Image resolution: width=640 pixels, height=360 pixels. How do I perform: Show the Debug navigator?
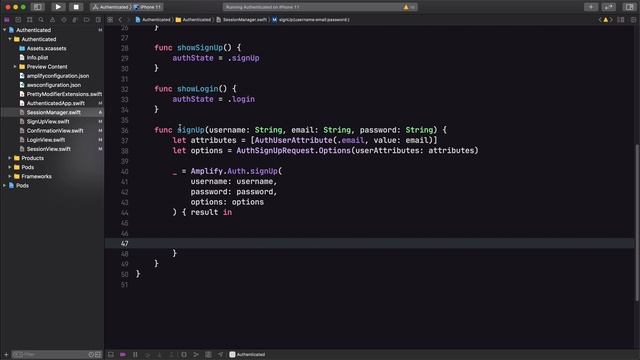(75, 20)
